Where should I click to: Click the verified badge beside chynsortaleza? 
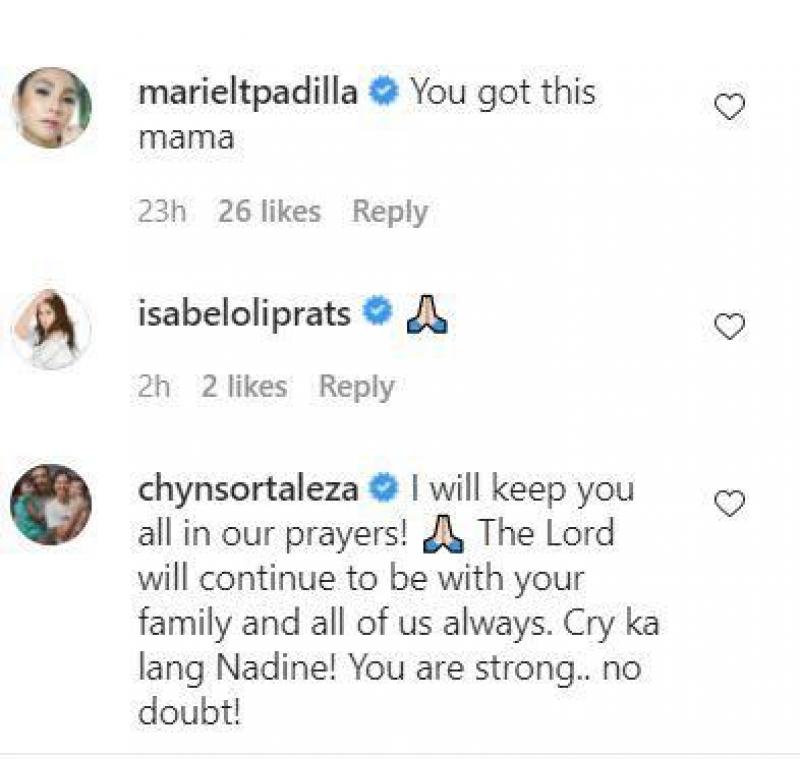coord(382,490)
